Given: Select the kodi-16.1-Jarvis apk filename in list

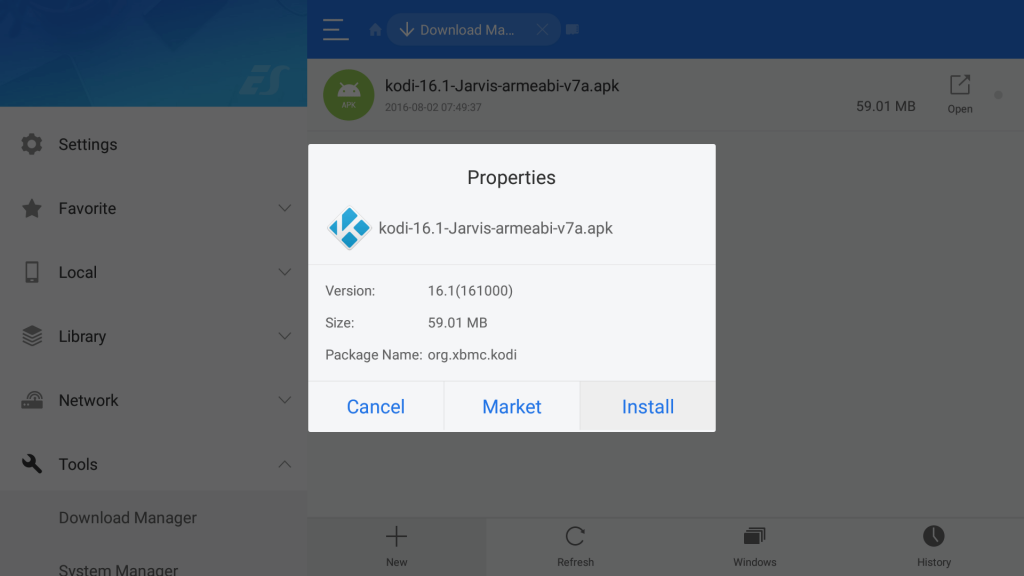Looking at the screenshot, I should pos(502,86).
